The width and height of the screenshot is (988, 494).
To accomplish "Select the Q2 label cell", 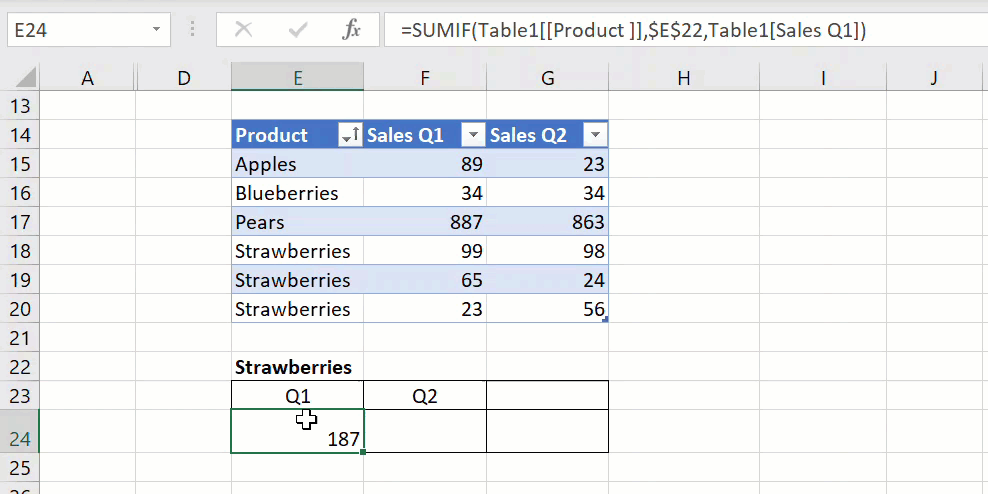I will coord(425,396).
